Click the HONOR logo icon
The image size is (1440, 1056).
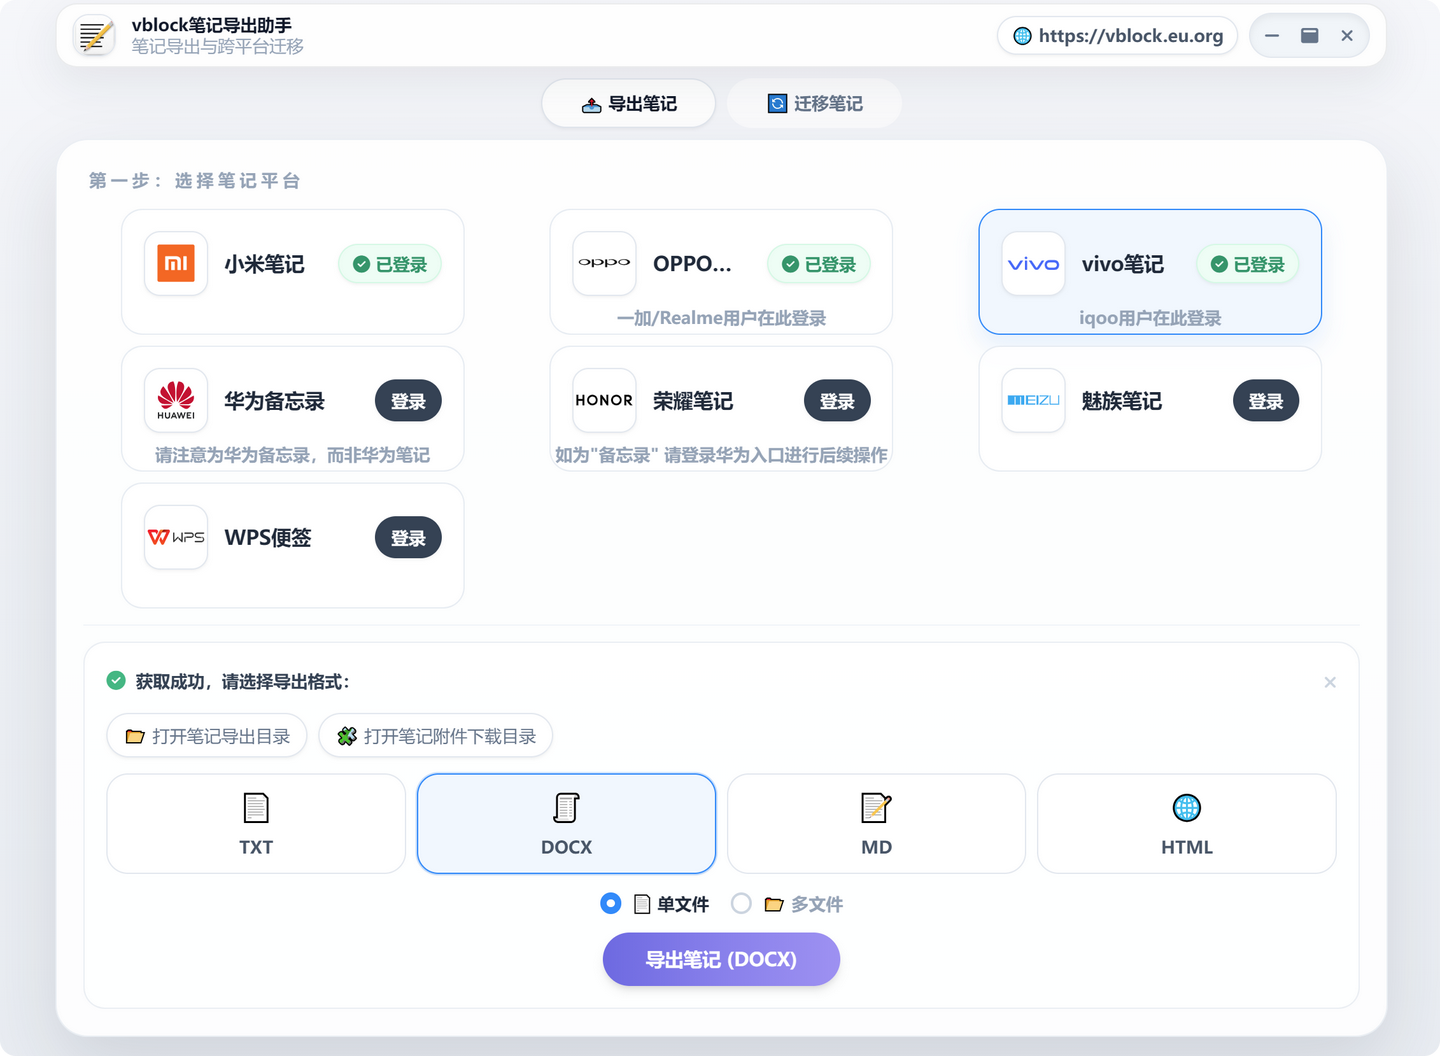(604, 401)
